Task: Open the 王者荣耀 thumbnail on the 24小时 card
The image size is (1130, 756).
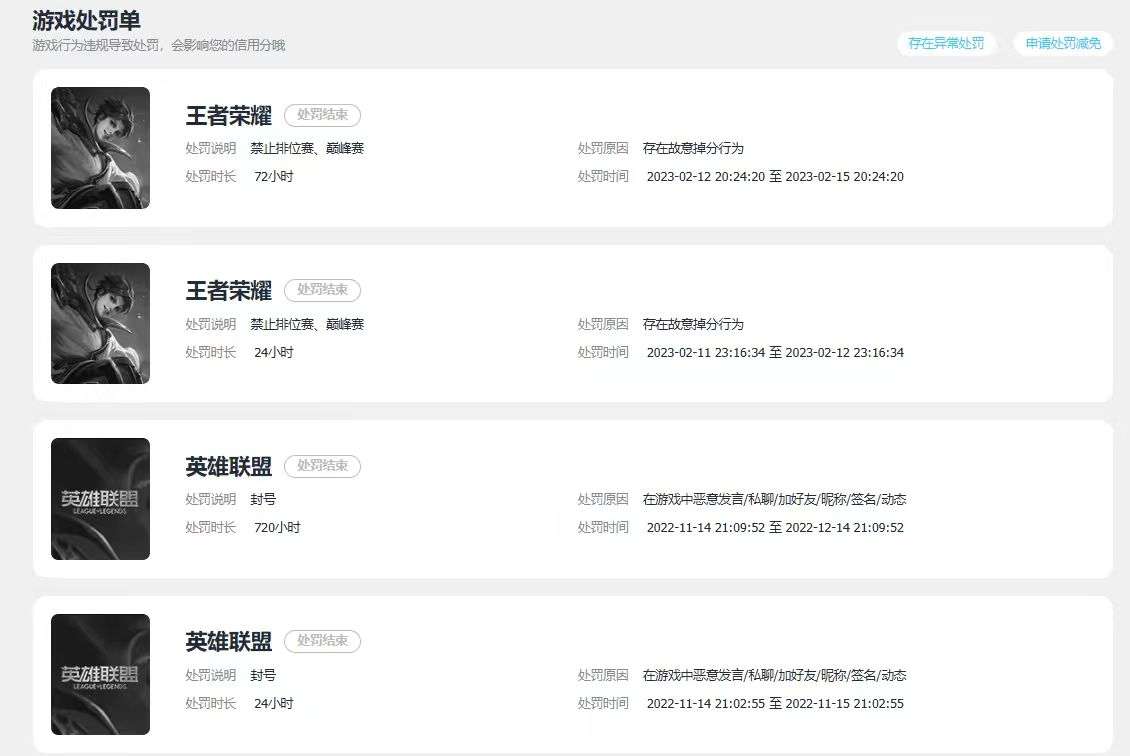Action: [100, 324]
